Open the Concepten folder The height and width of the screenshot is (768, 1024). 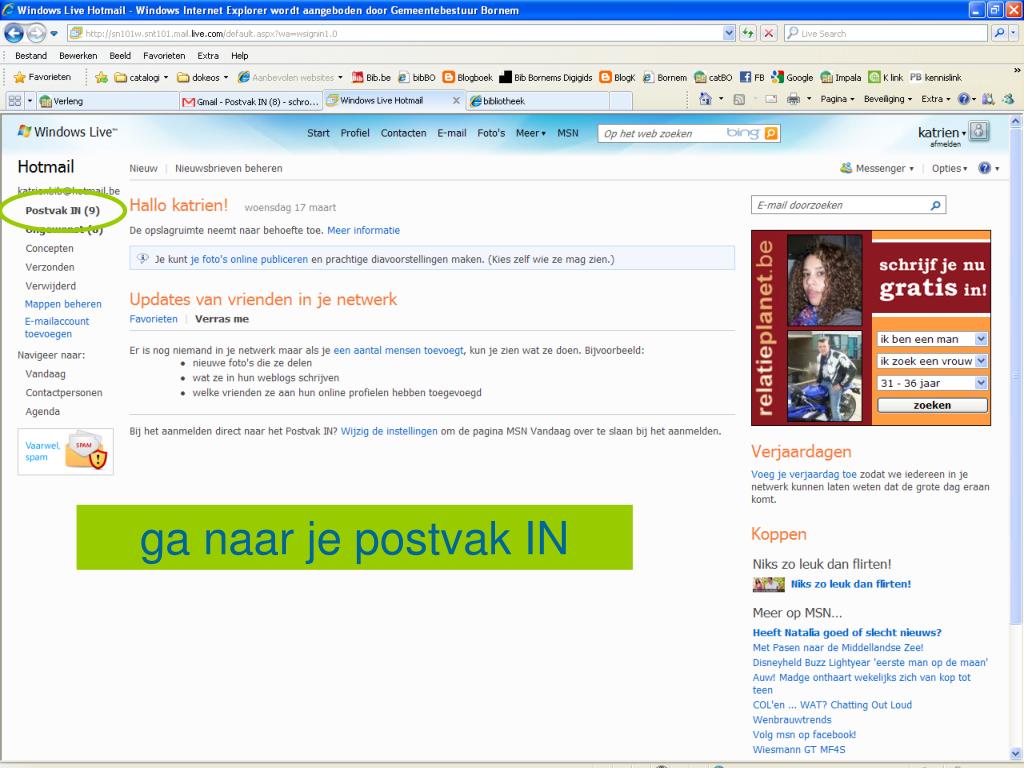[50, 248]
